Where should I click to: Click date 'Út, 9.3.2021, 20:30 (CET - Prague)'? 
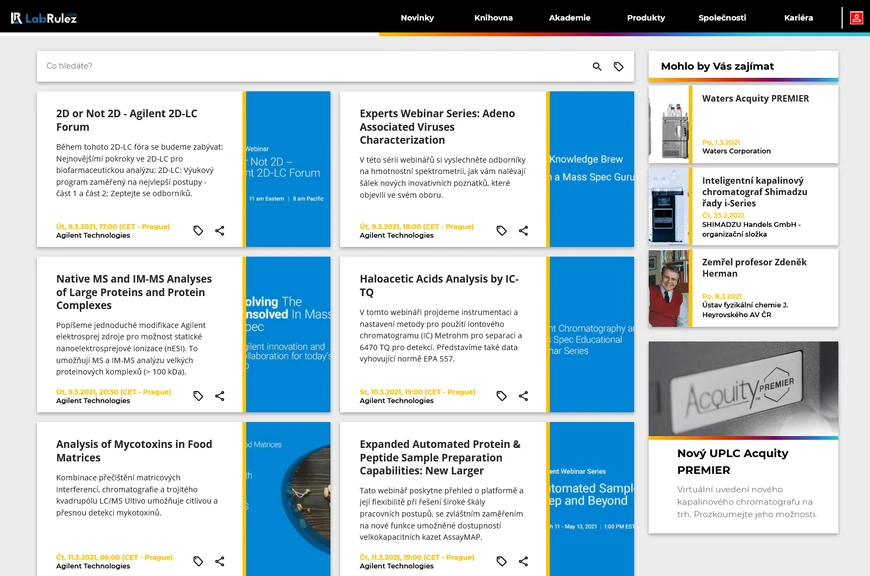pos(113,392)
